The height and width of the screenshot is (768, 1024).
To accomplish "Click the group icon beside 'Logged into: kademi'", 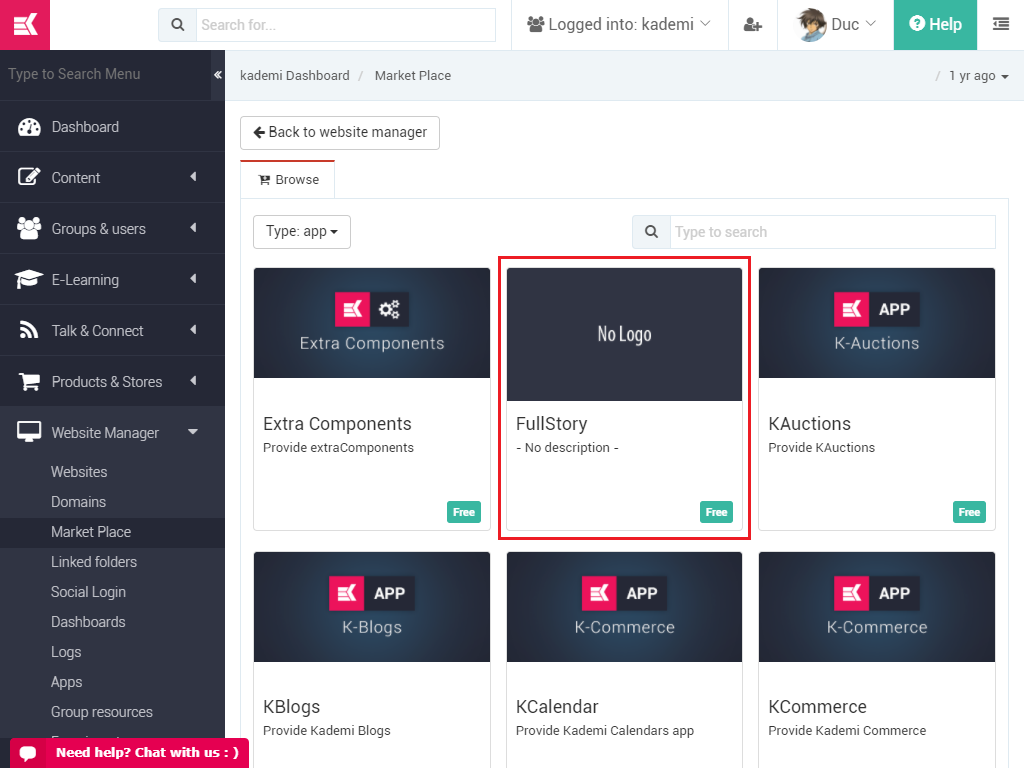I will click(536, 25).
